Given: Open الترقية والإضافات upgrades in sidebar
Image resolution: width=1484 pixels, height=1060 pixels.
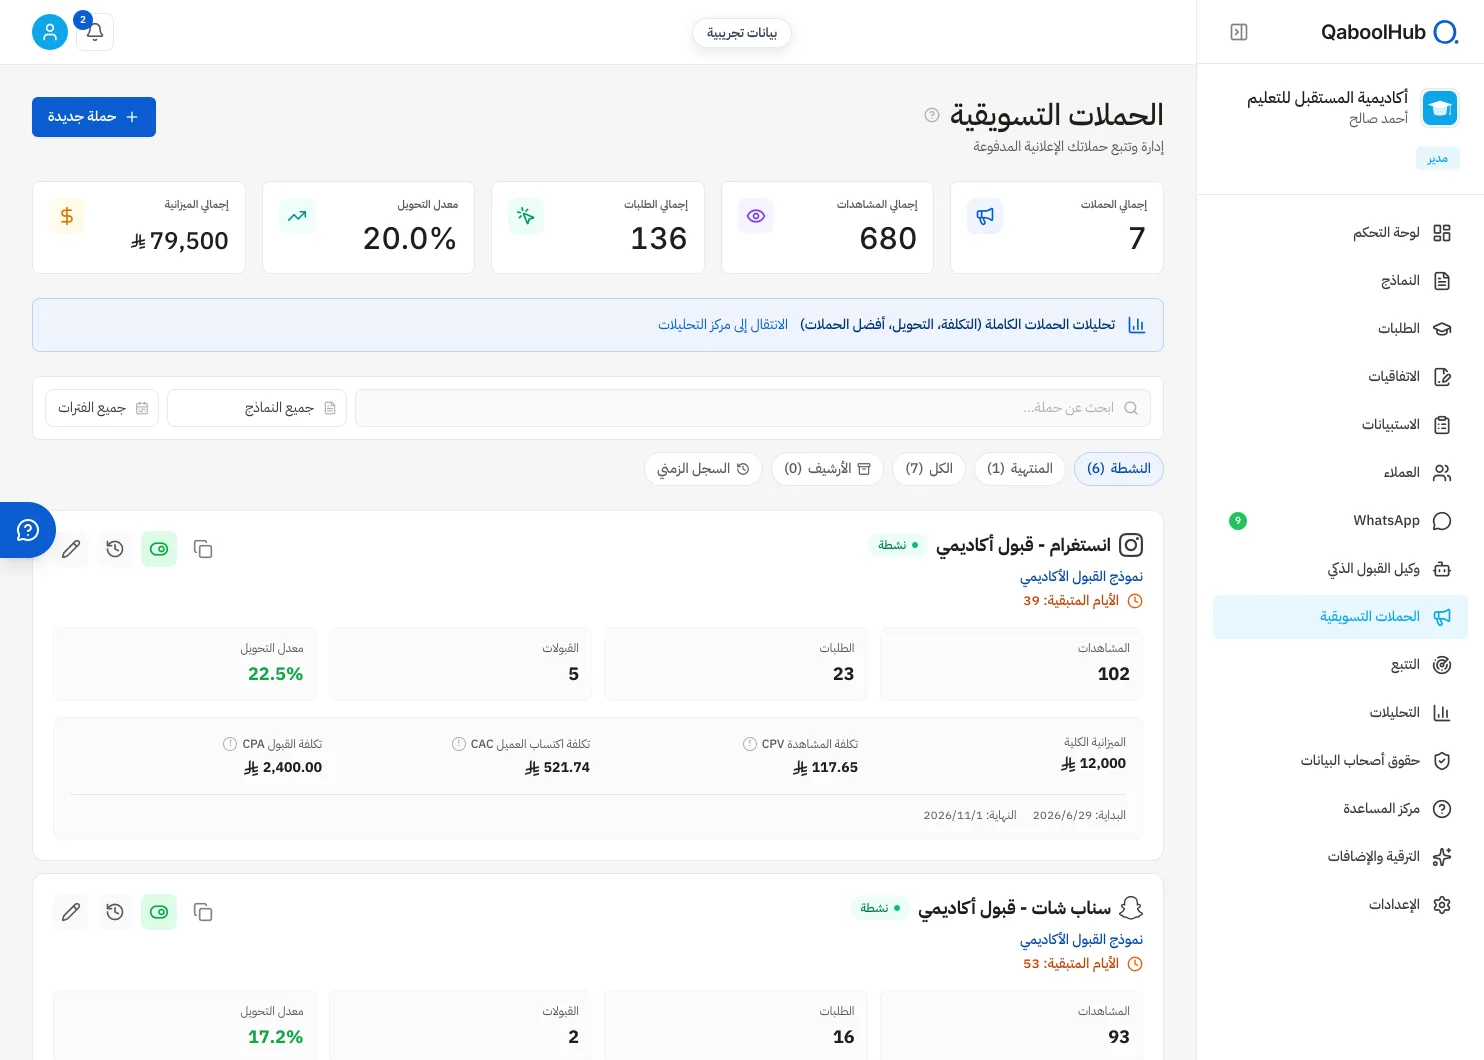Looking at the screenshot, I should click(x=1340, y=857).
